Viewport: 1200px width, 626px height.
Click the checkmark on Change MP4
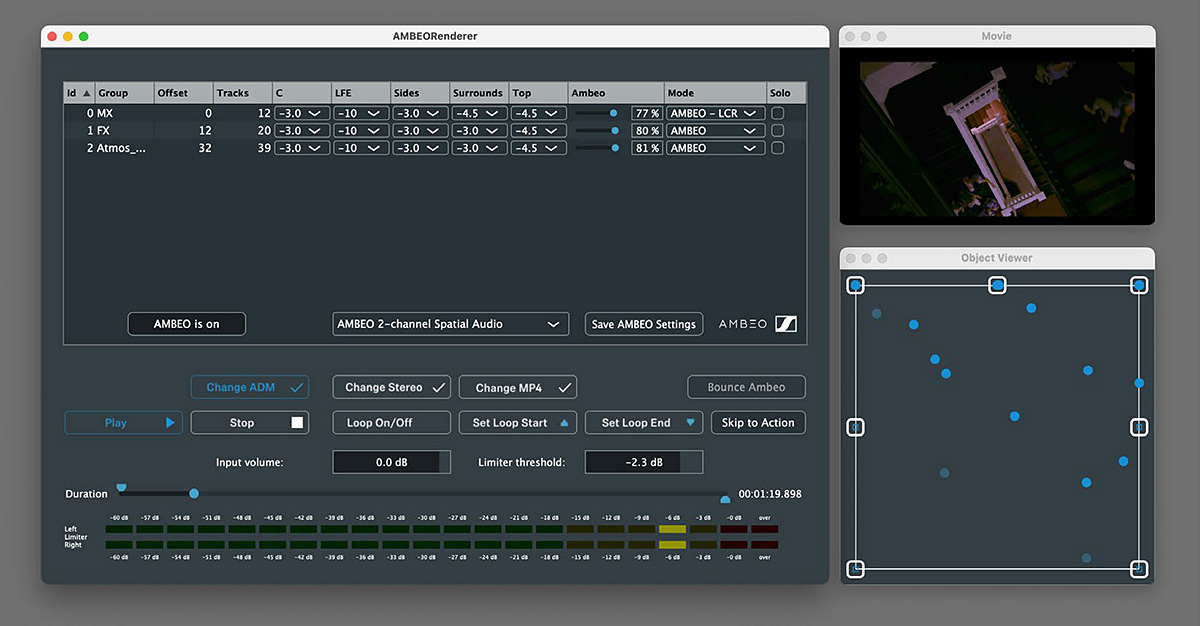point(566,387)
